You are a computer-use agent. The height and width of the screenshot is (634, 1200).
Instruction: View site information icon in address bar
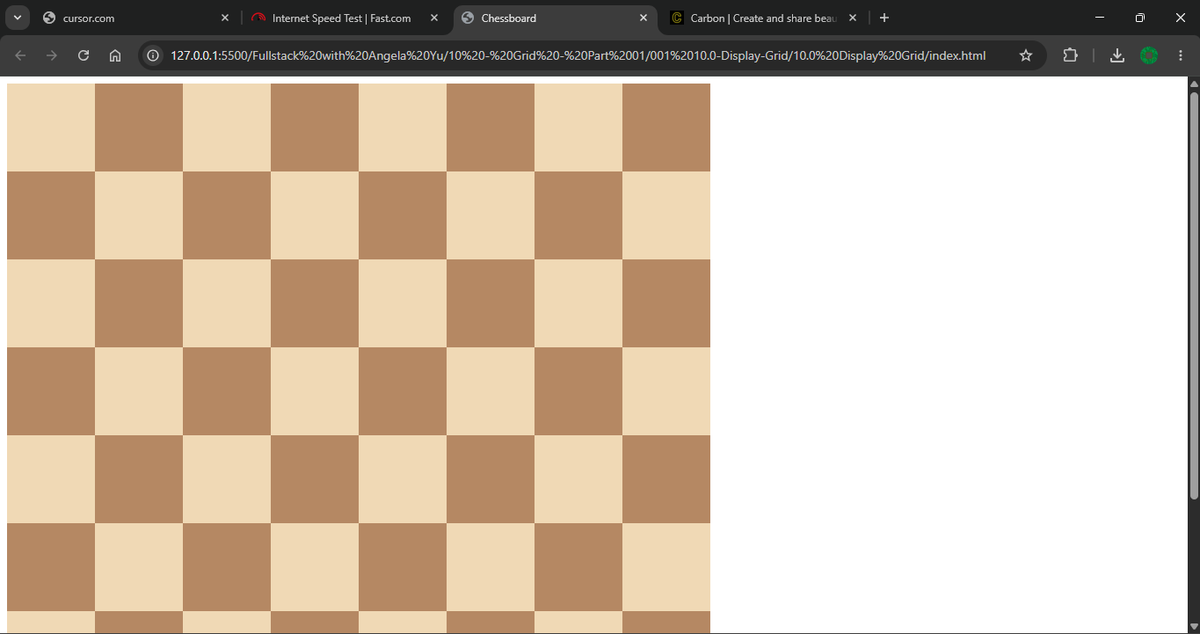[153, 56]
